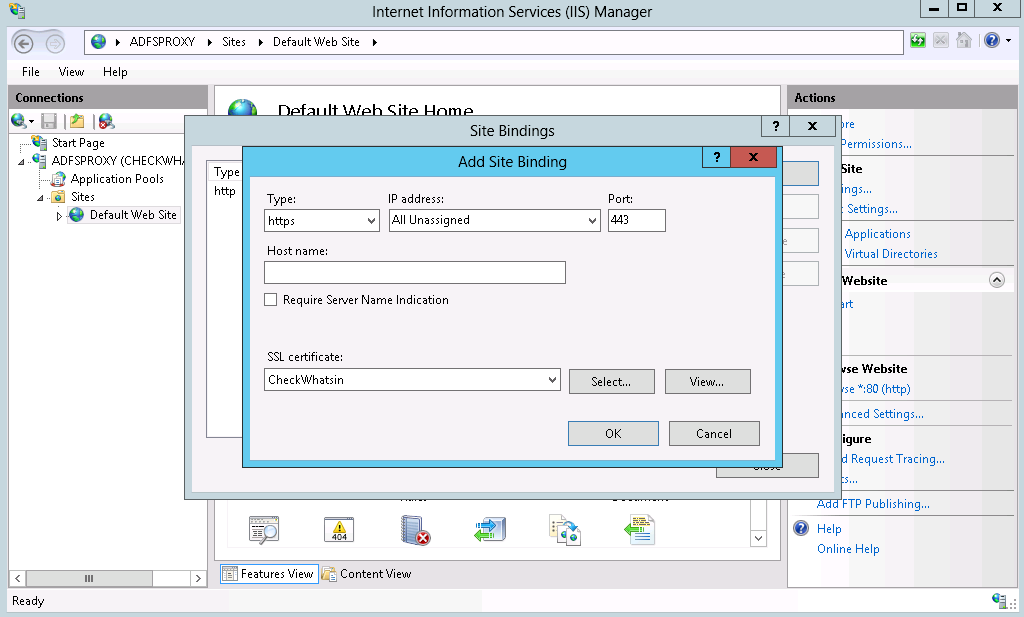
Task: Open the View menu
Action: pos(71,72)
